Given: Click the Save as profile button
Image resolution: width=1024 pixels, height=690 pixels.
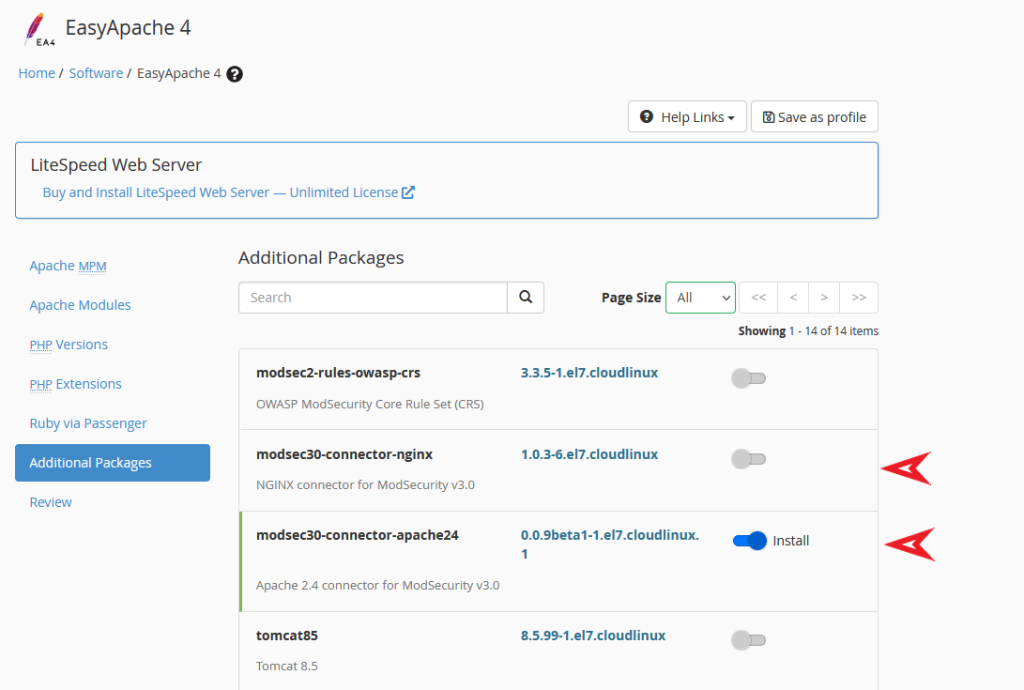Looking at the screenshot, I should point(814,117).
